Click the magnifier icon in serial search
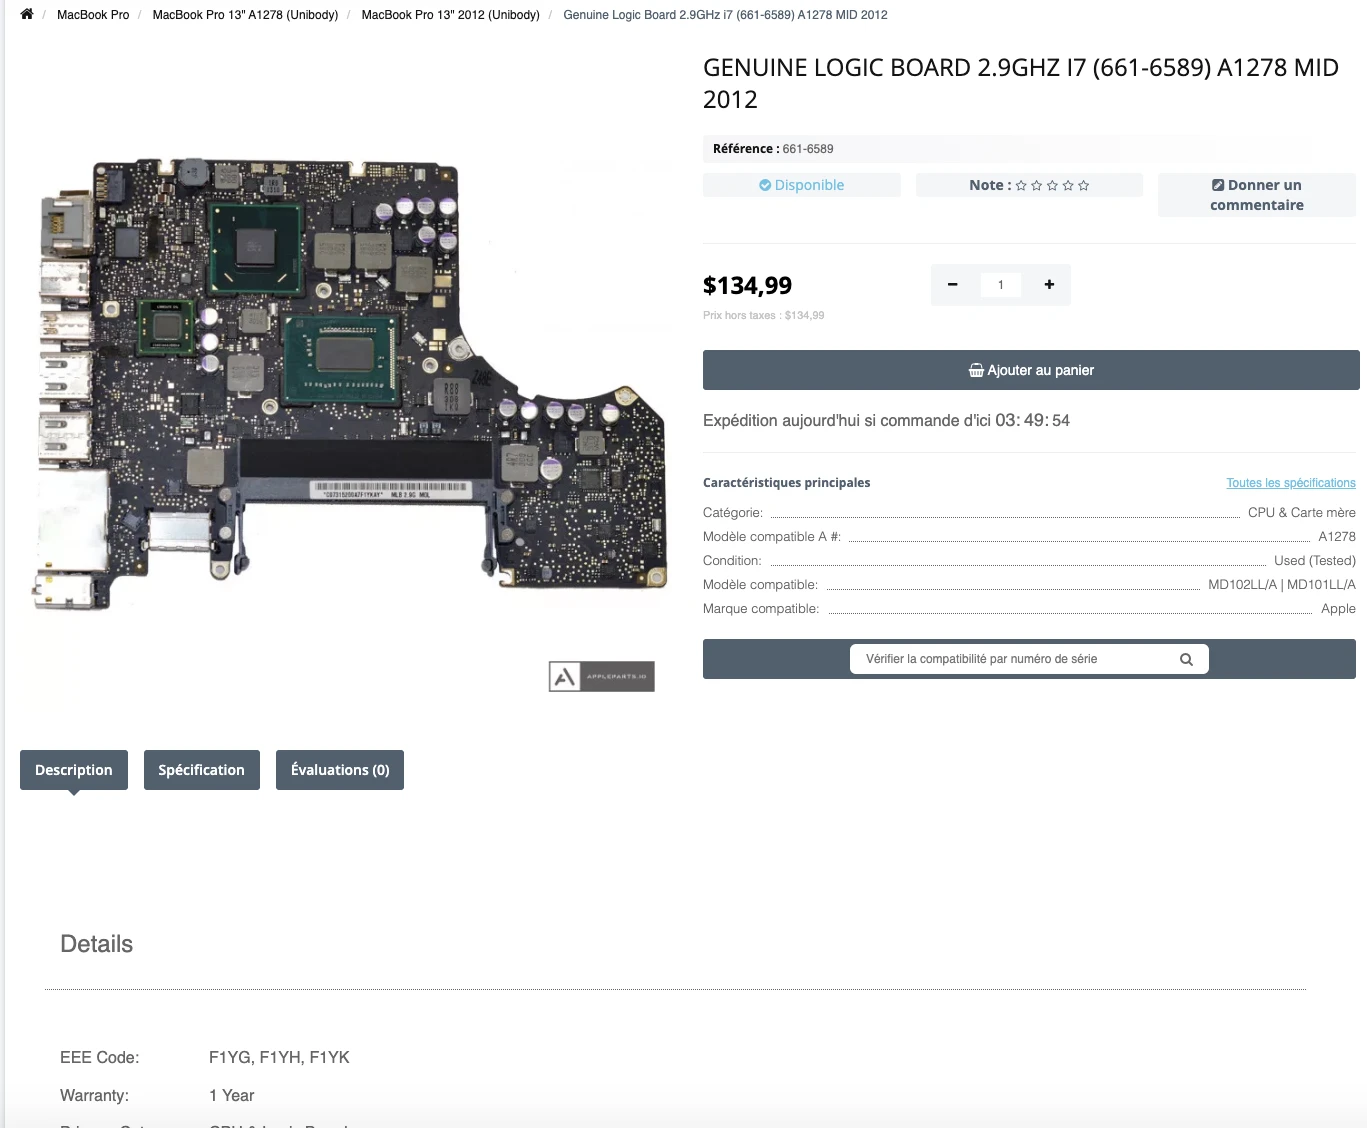Screen dimensions: 1367x1128 pyautogui.click(x=1187, y=659)
